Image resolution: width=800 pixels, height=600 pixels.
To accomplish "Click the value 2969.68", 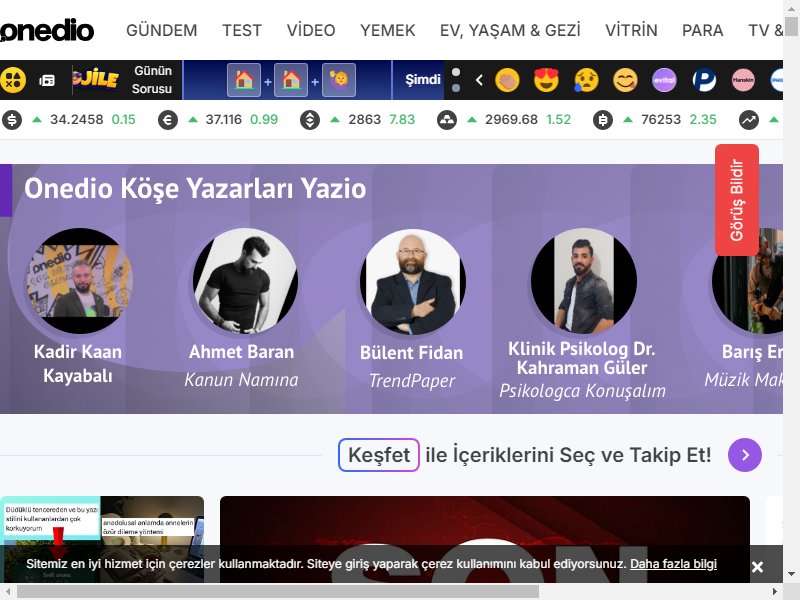I will point(511,120).
